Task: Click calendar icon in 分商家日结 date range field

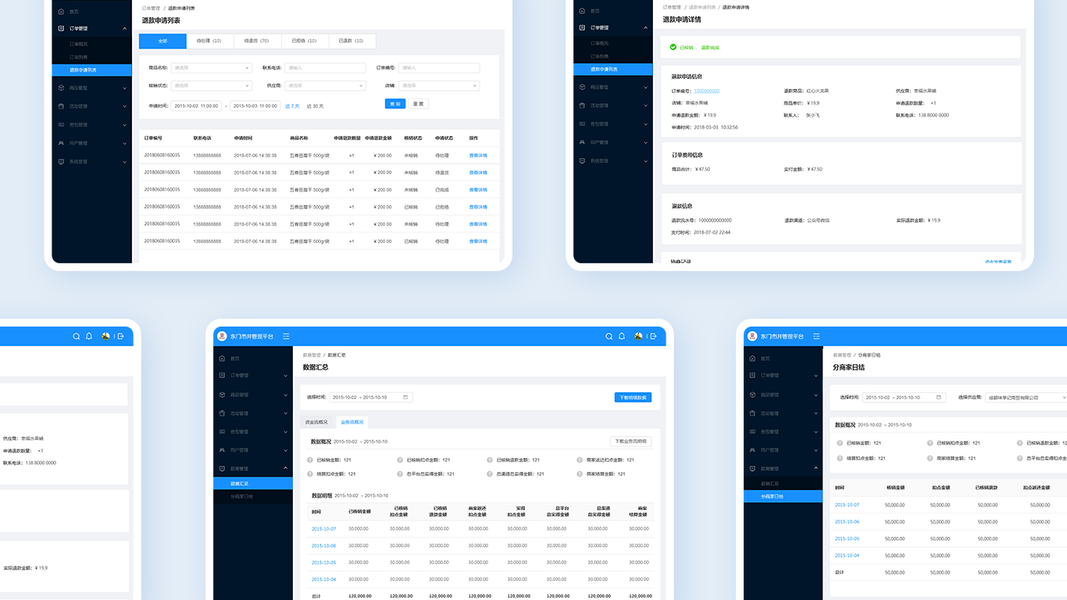Action: click(x=938, y=397)
